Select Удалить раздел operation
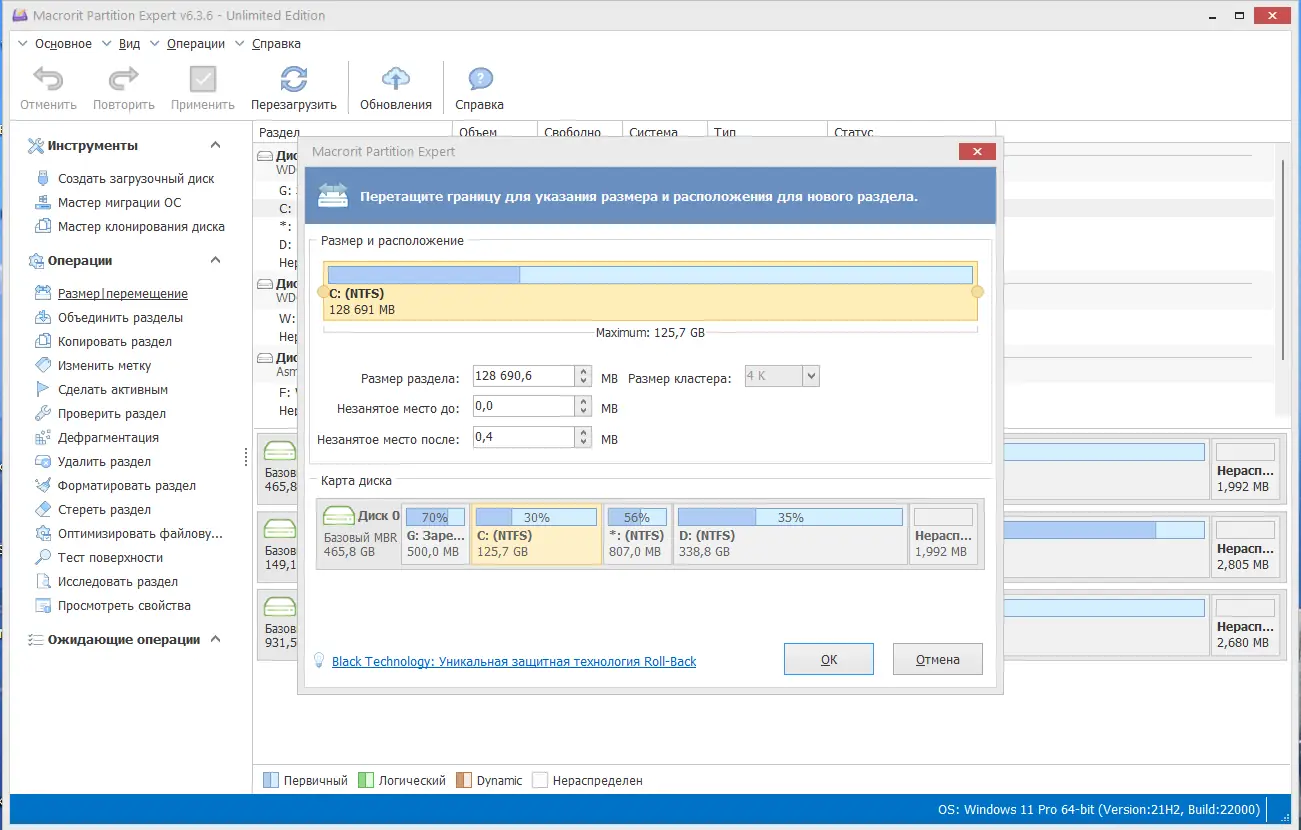The height and width of the screenshot is (830, 1301). click(x=105, y=462)
